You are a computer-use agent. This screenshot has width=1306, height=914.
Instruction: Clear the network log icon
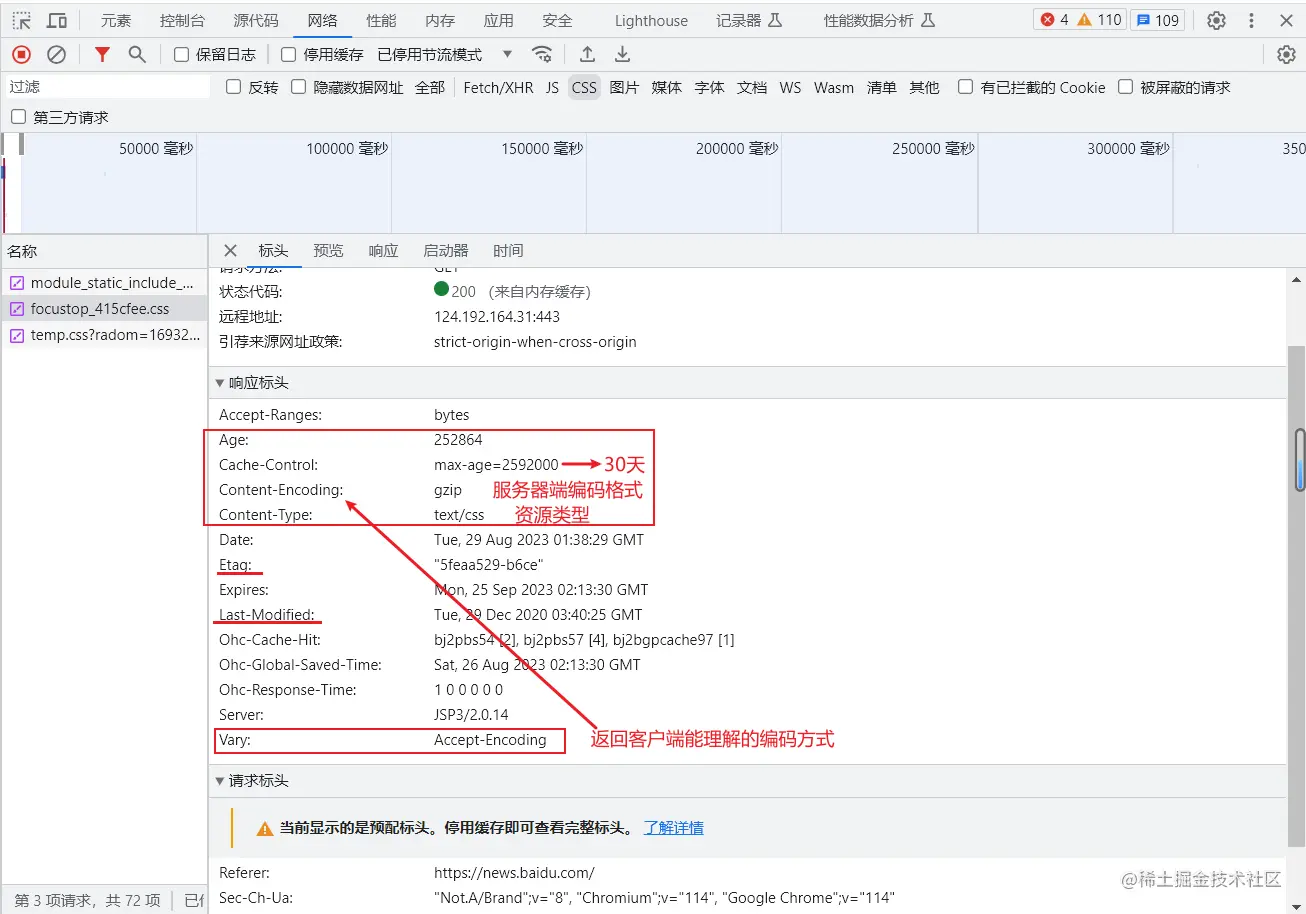pyautogui.click(x=57, y=54)
